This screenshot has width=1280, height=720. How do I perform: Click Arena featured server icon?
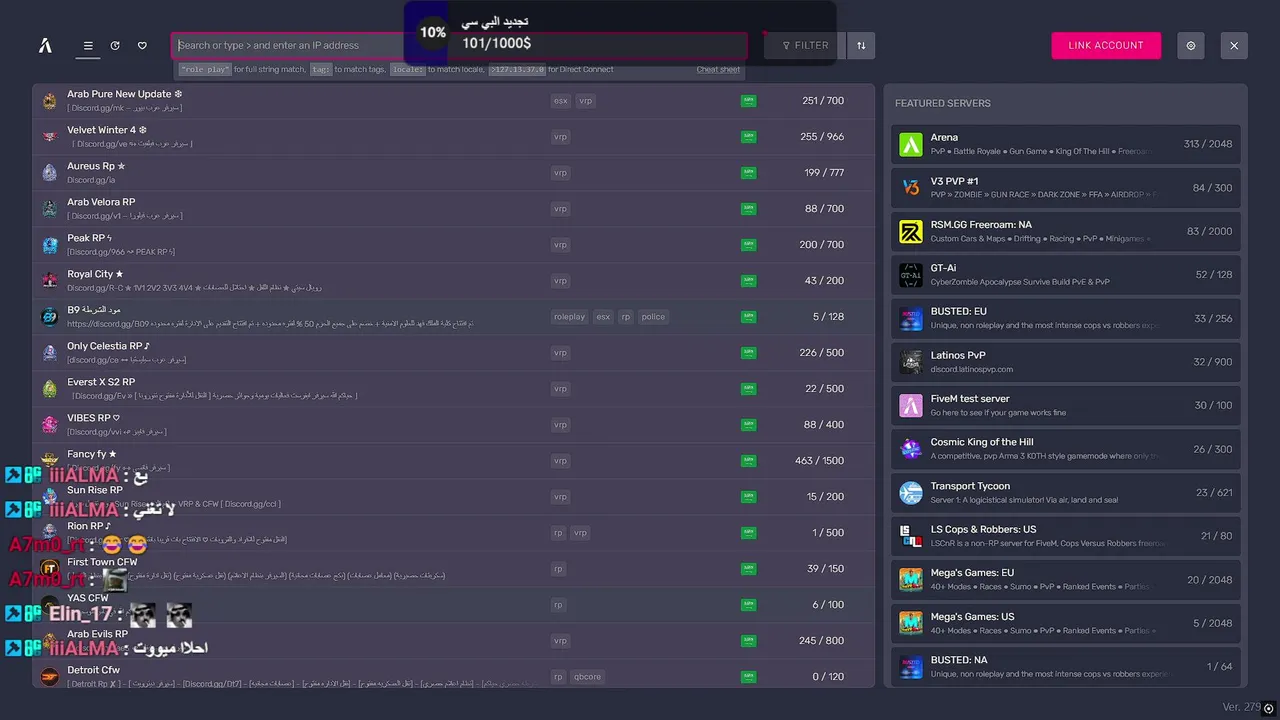point(911,144)
